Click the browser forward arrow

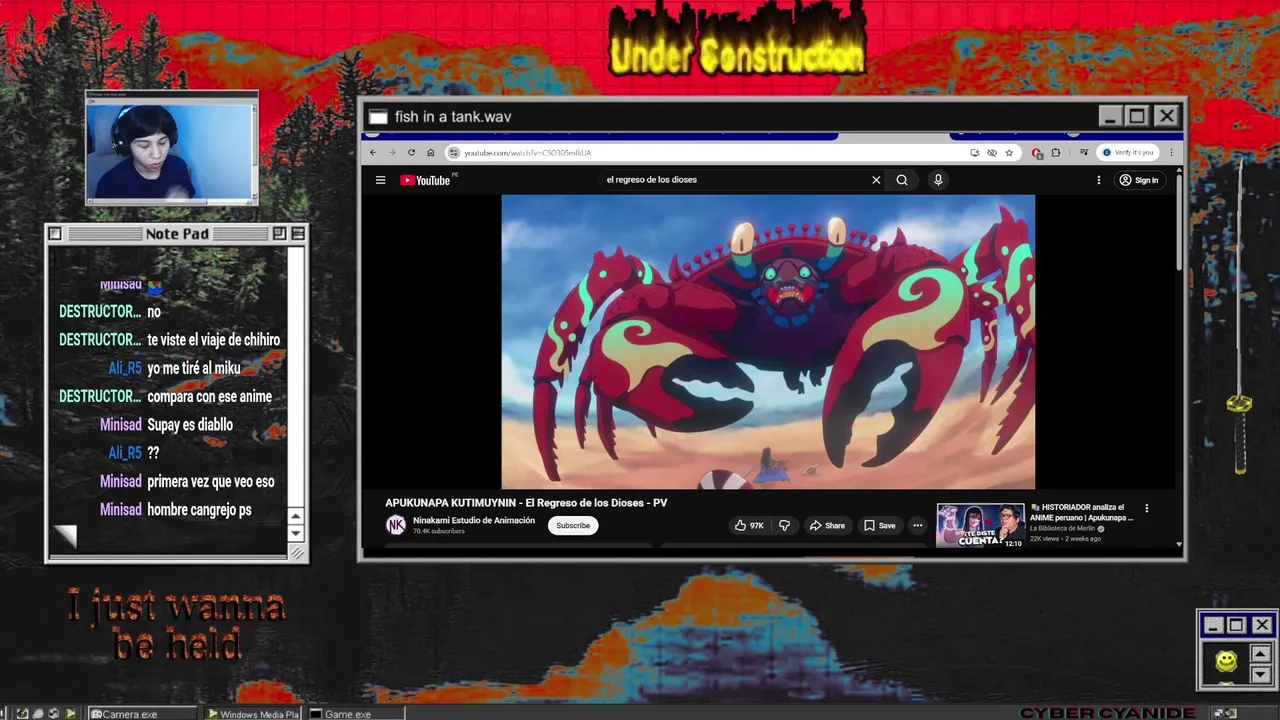pyautogui.click(x=391, y=153)
